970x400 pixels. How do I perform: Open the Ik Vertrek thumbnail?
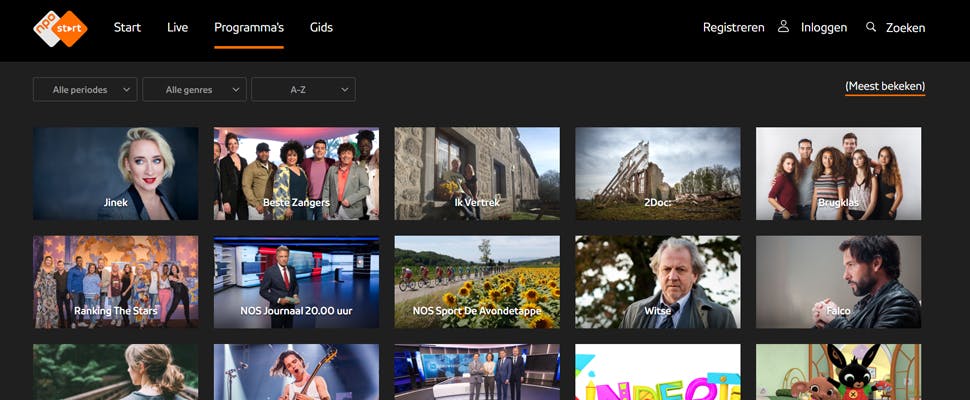[477, 174]
